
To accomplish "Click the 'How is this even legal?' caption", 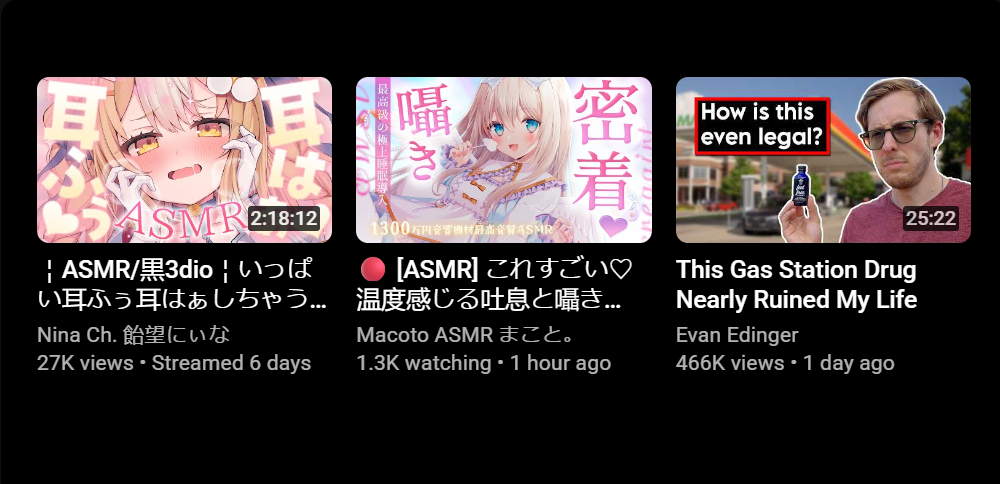I will (761, 126).
